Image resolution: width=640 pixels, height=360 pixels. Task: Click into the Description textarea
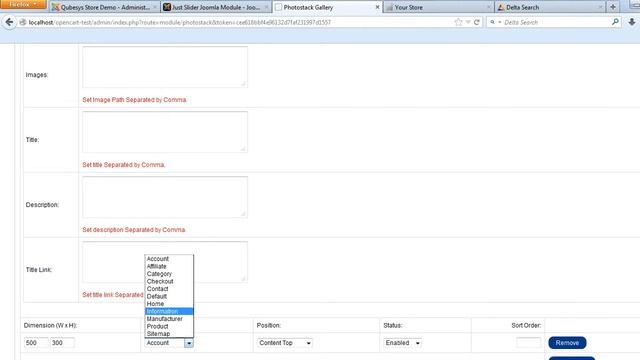(165, 197)
